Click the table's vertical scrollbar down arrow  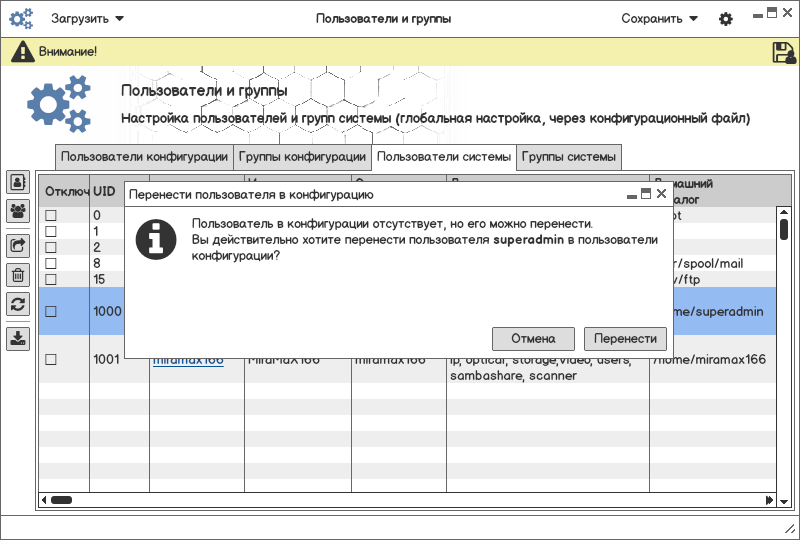[784, 487]
